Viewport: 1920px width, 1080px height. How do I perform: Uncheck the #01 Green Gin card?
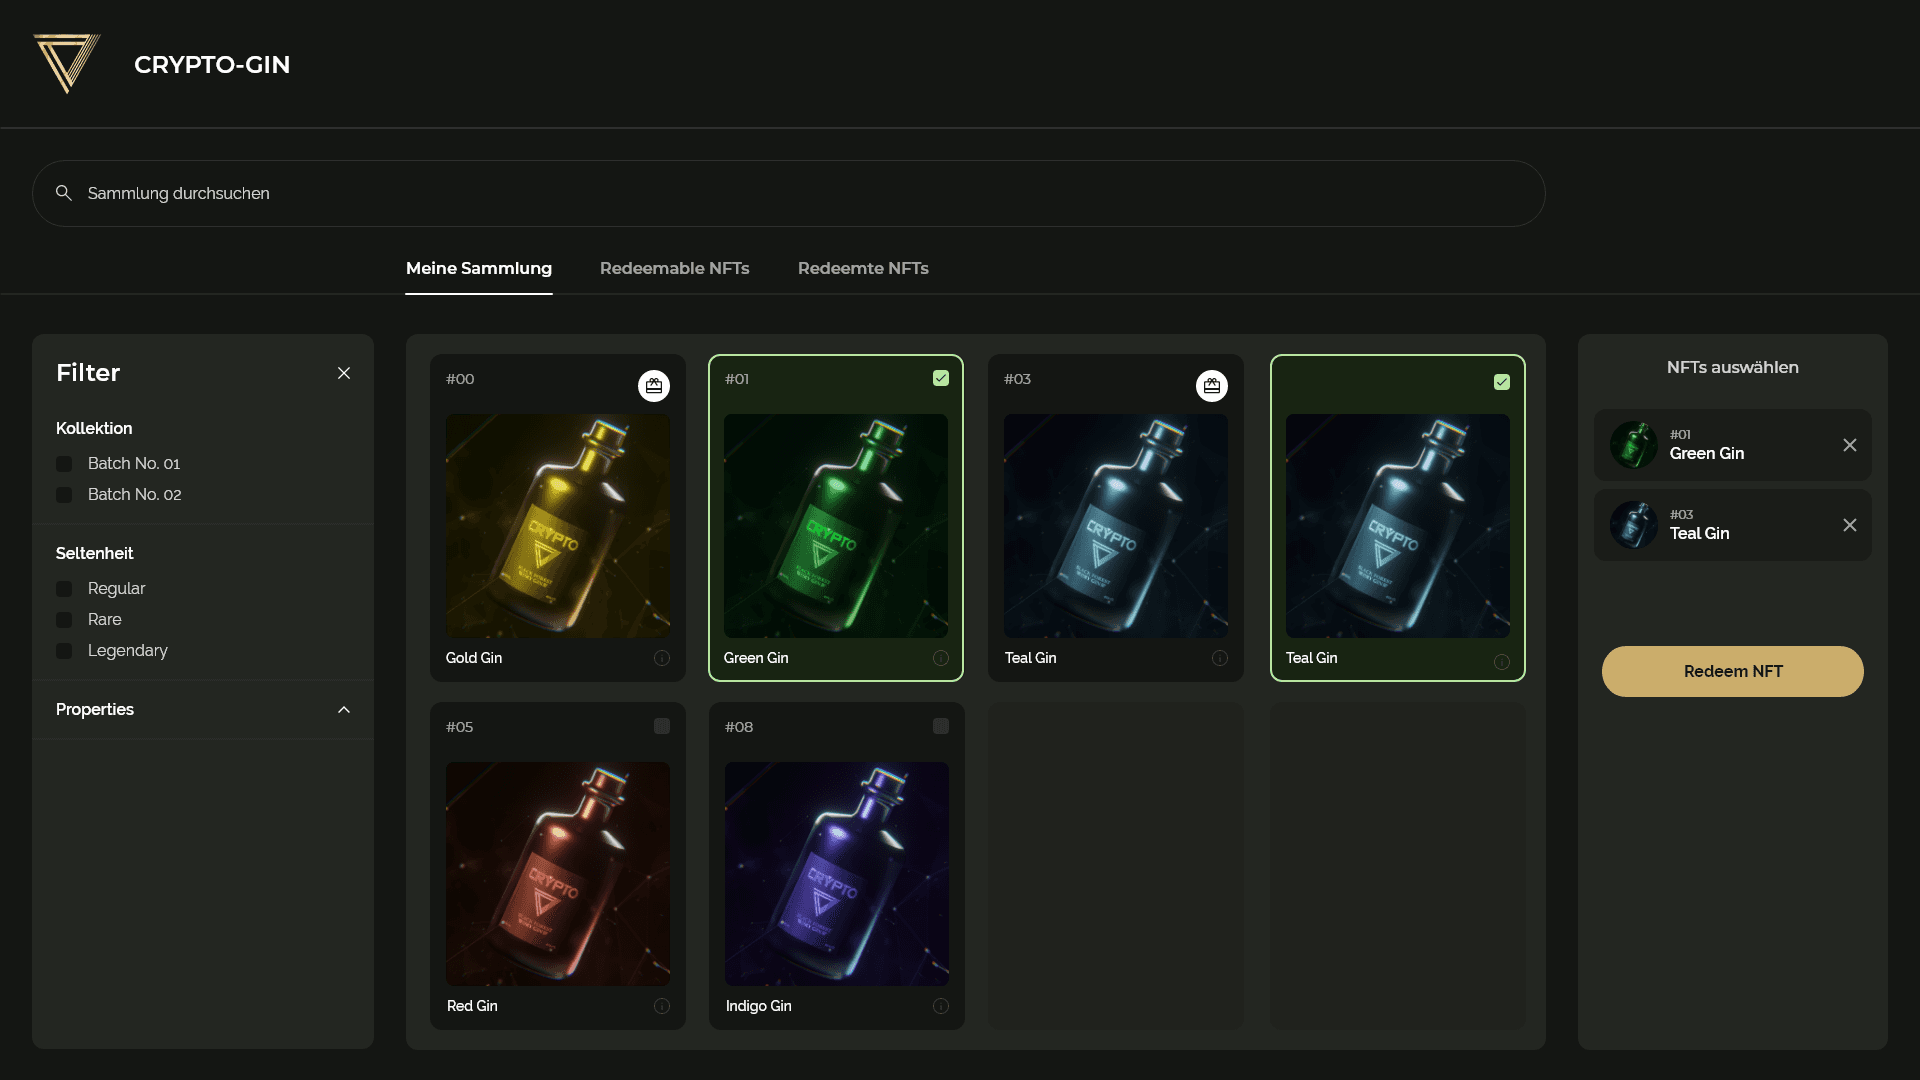tap(941, 378)
